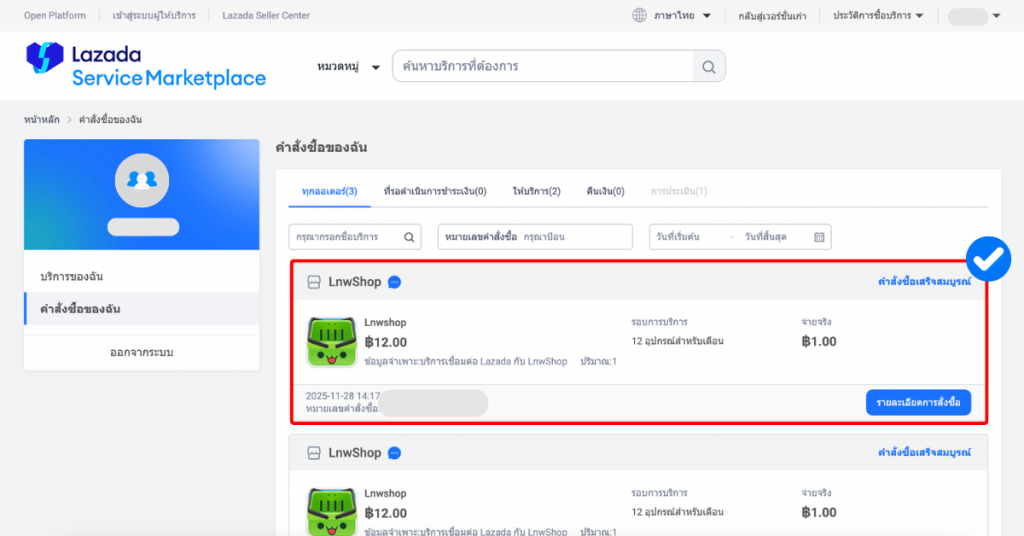Open the คืนเงิน(0) tab
Viewport: 1024px width, 536px height.
tap(604, 191)
